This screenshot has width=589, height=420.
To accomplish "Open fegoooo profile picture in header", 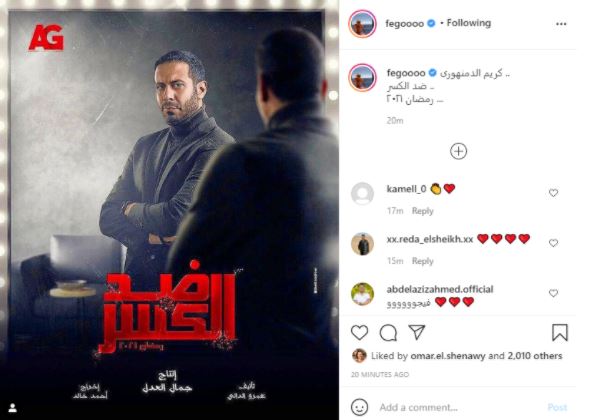I will point(362,24).
